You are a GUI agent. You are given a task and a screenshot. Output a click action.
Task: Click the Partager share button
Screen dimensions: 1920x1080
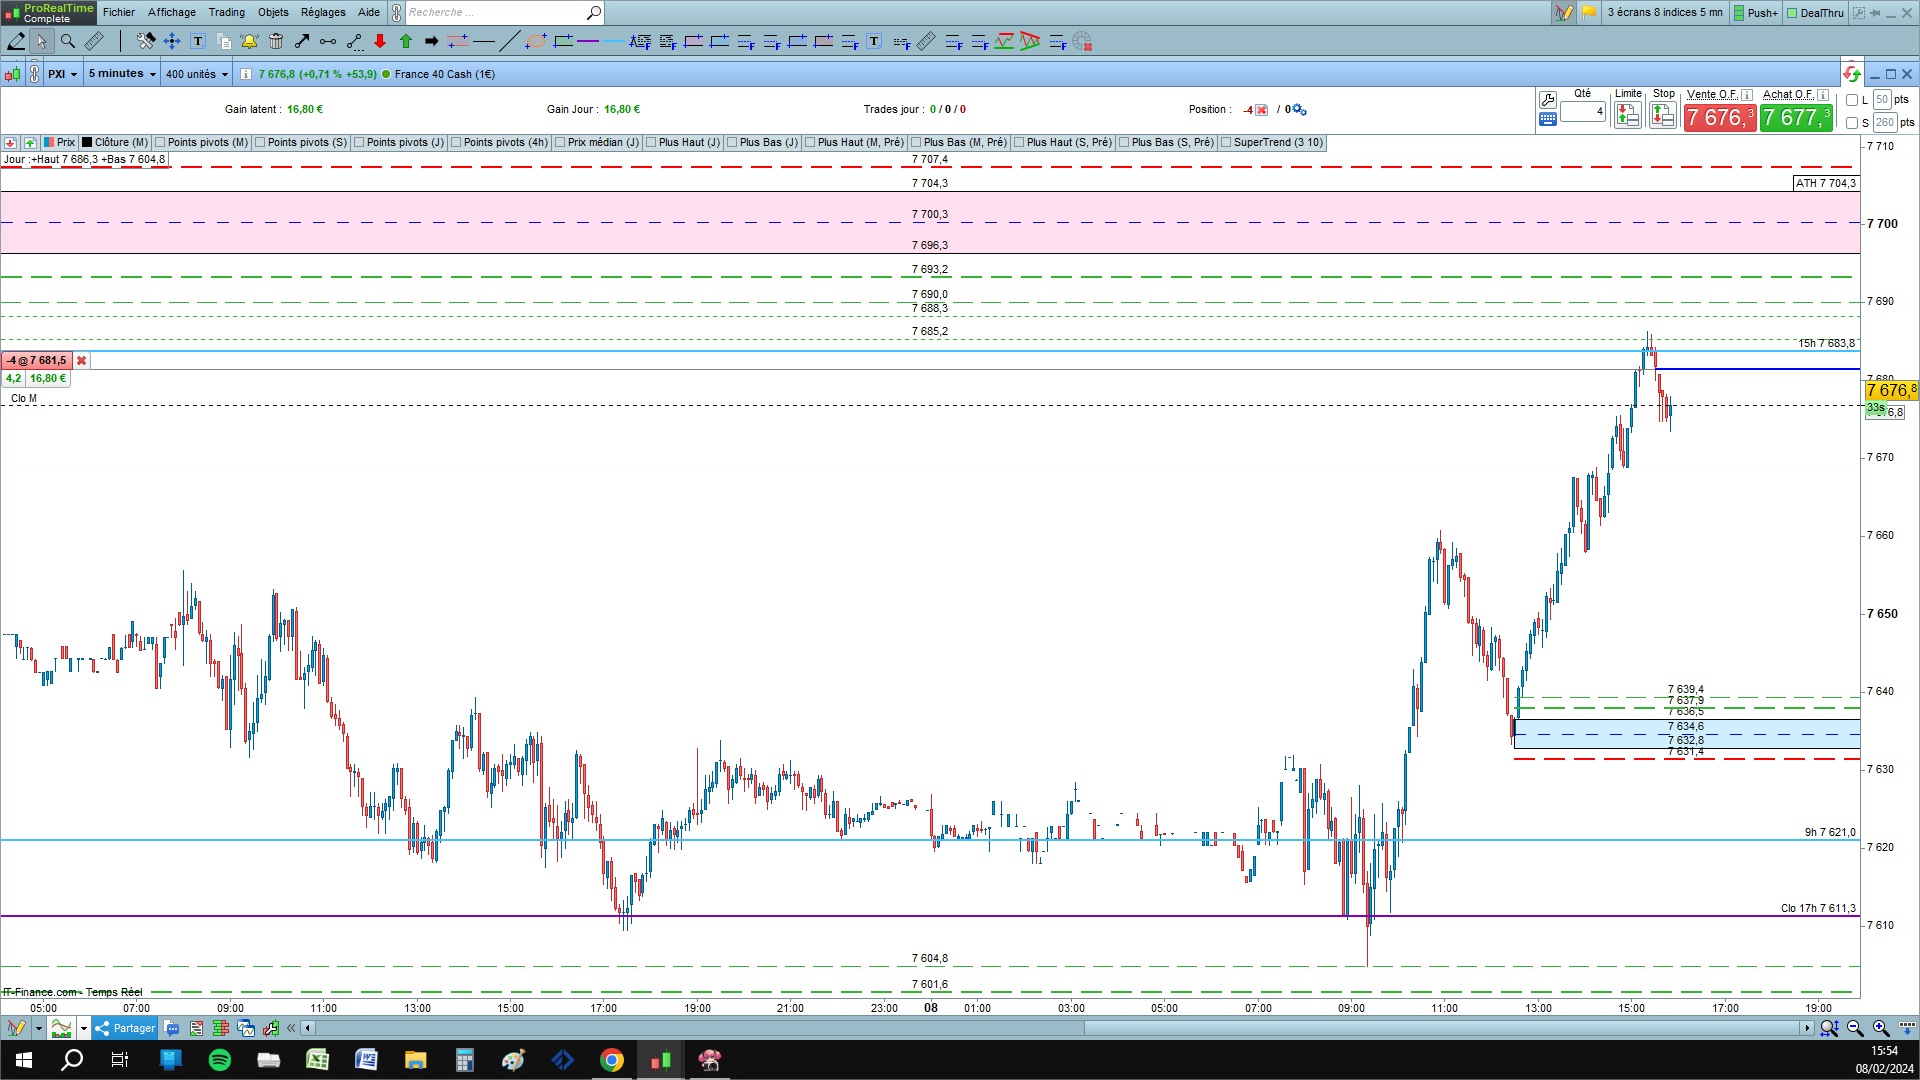point(125,1028)
